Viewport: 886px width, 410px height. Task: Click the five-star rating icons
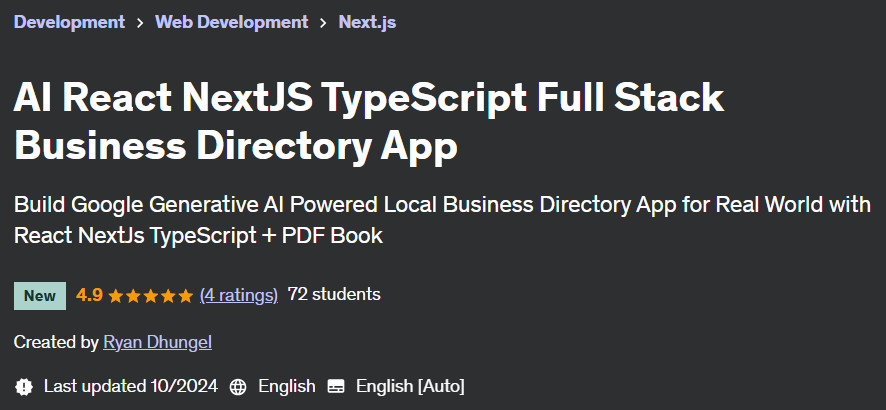point(150,295)
